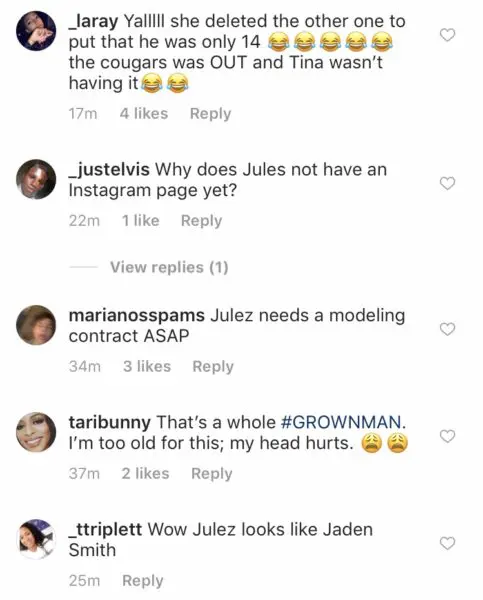
Task: Open taribunny's profile picture
Action: click(x=36, y=432)
